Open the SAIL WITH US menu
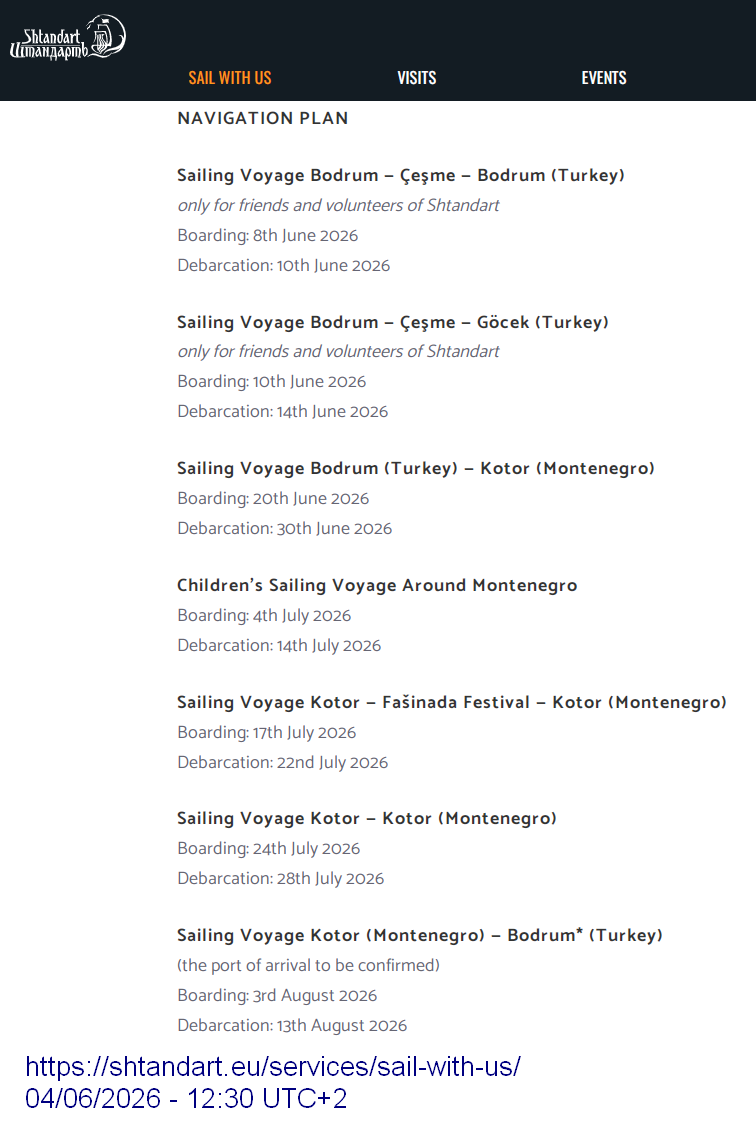 [x=229, y=78]
